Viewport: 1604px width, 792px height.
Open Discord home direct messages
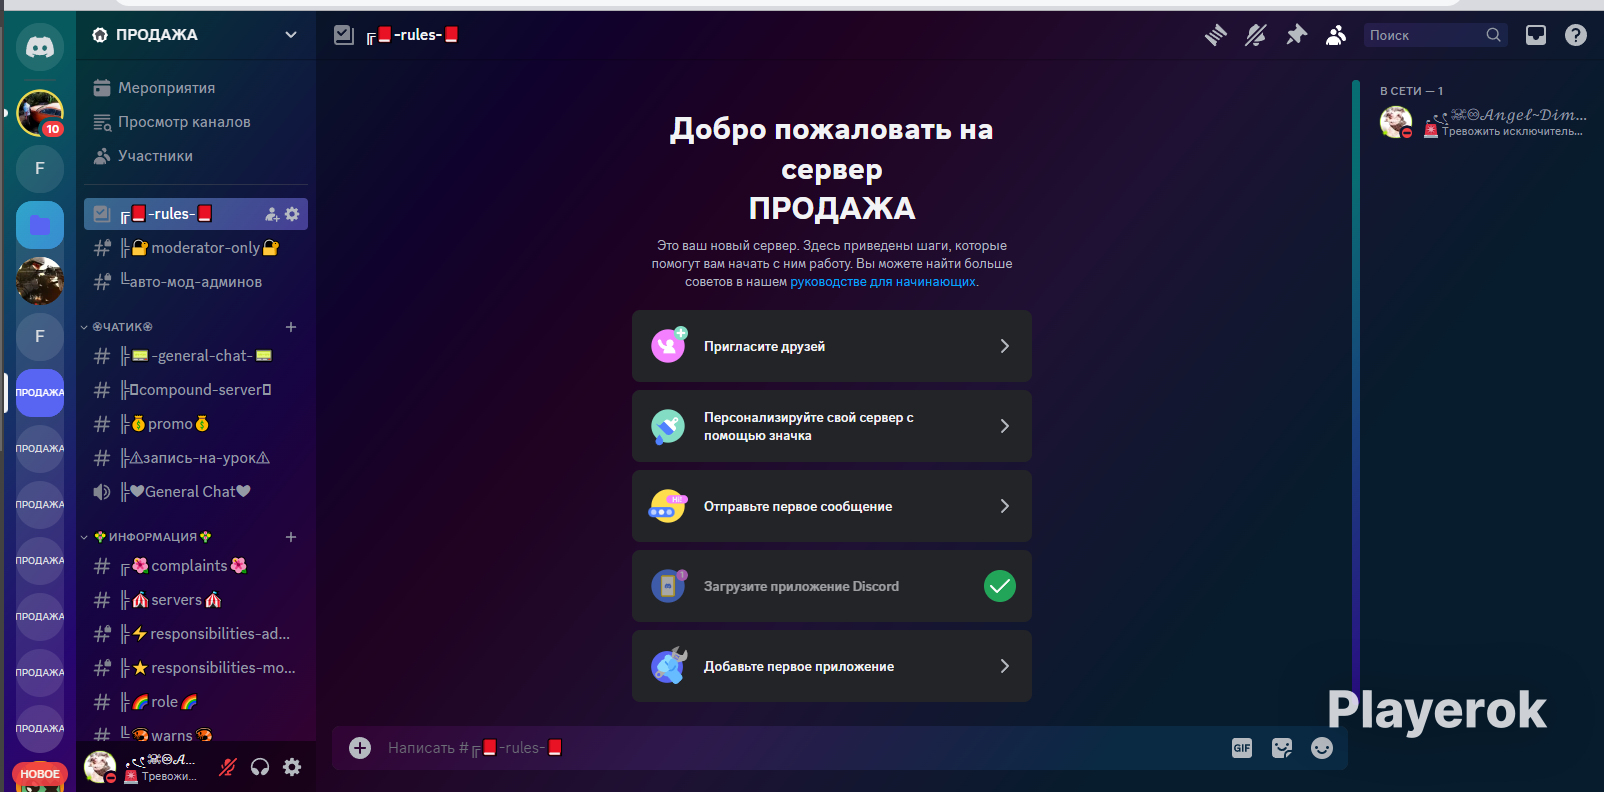click(x=40, y=47)
